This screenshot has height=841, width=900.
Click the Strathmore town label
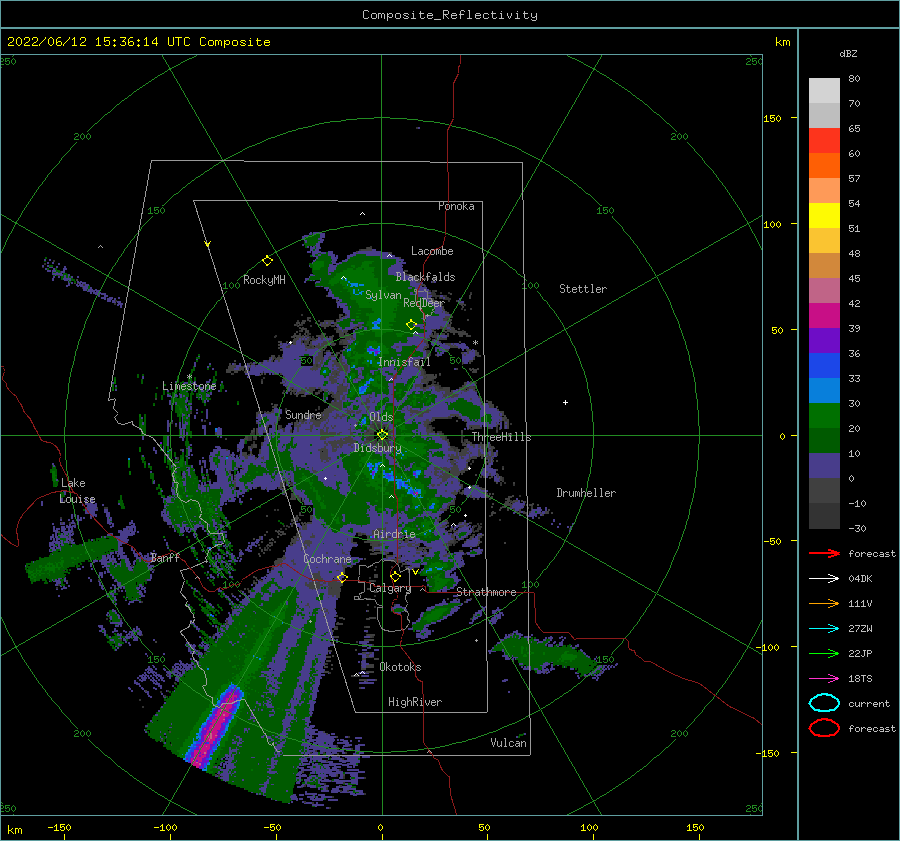[x=487, y=592]
